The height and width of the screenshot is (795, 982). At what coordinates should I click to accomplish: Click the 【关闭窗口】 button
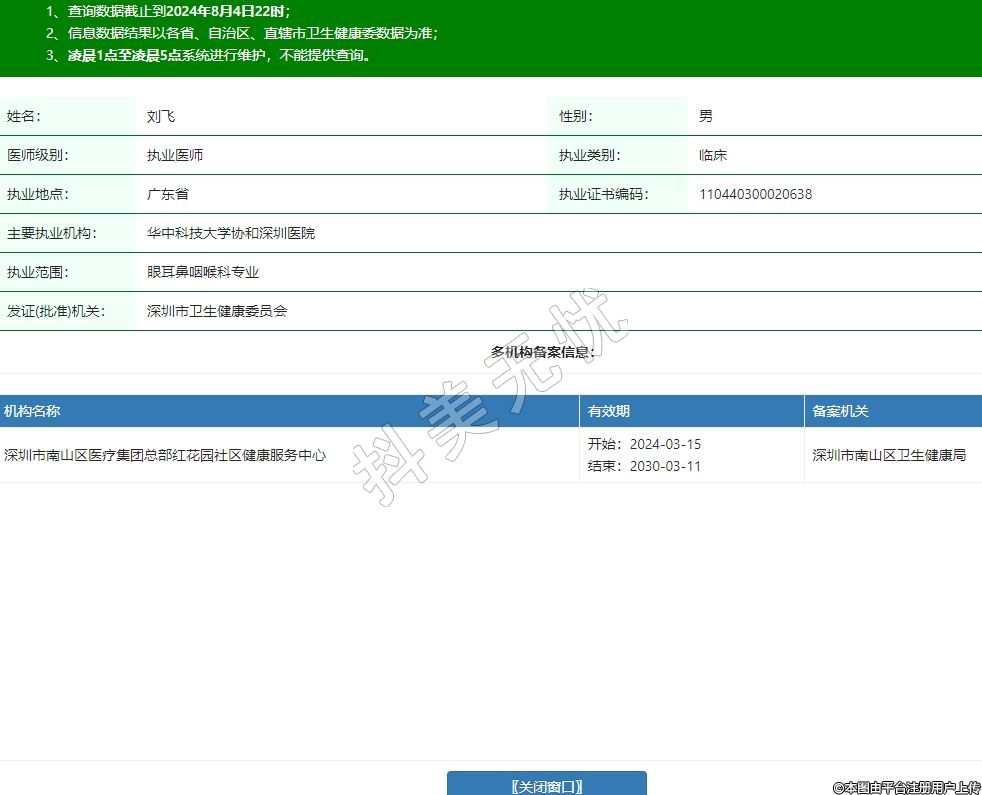click(x=546, y=785)
